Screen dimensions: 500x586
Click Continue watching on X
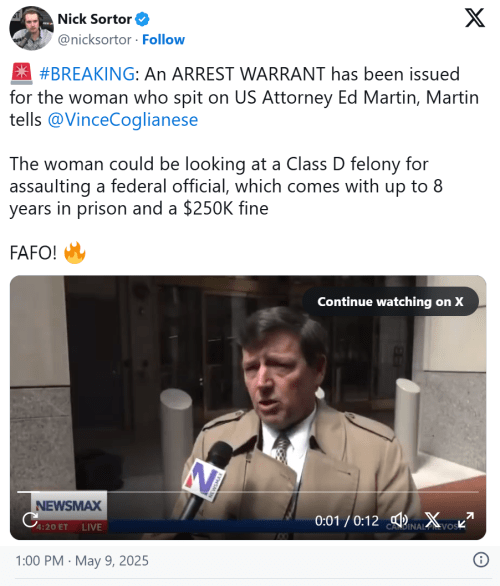coord(390,302)
